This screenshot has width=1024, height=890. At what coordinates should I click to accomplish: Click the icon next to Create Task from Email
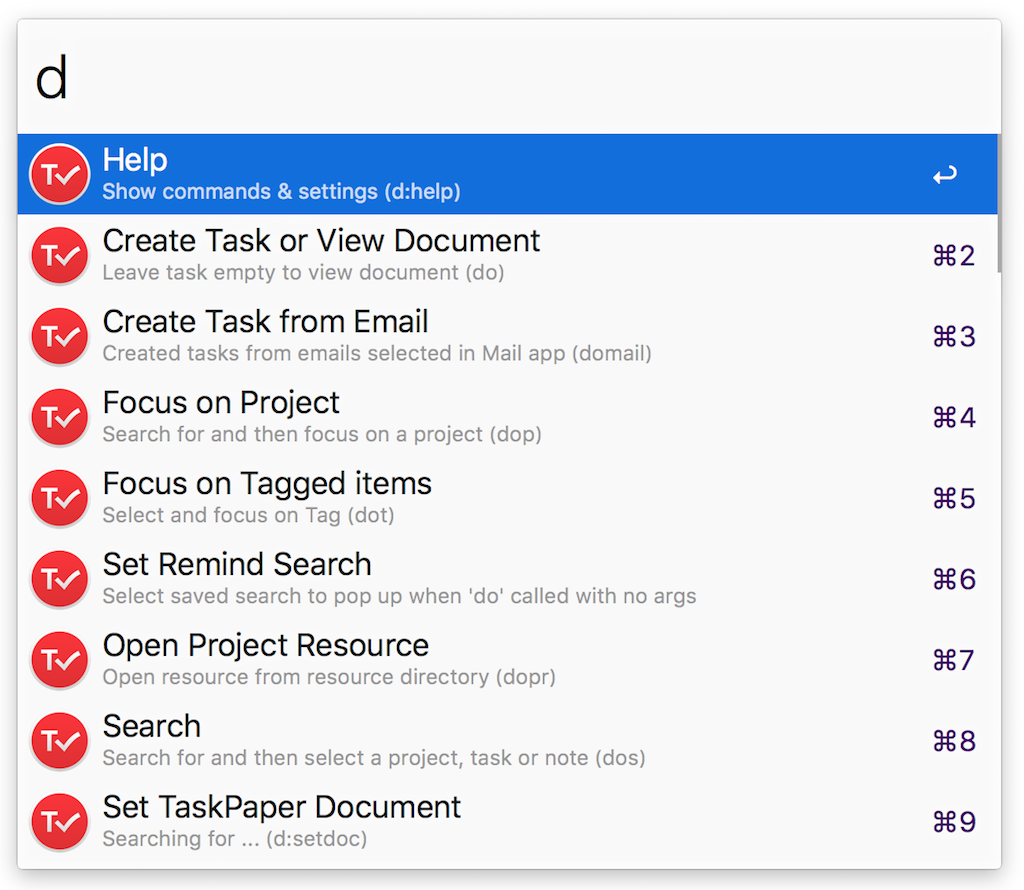click(x=60, y=337)
